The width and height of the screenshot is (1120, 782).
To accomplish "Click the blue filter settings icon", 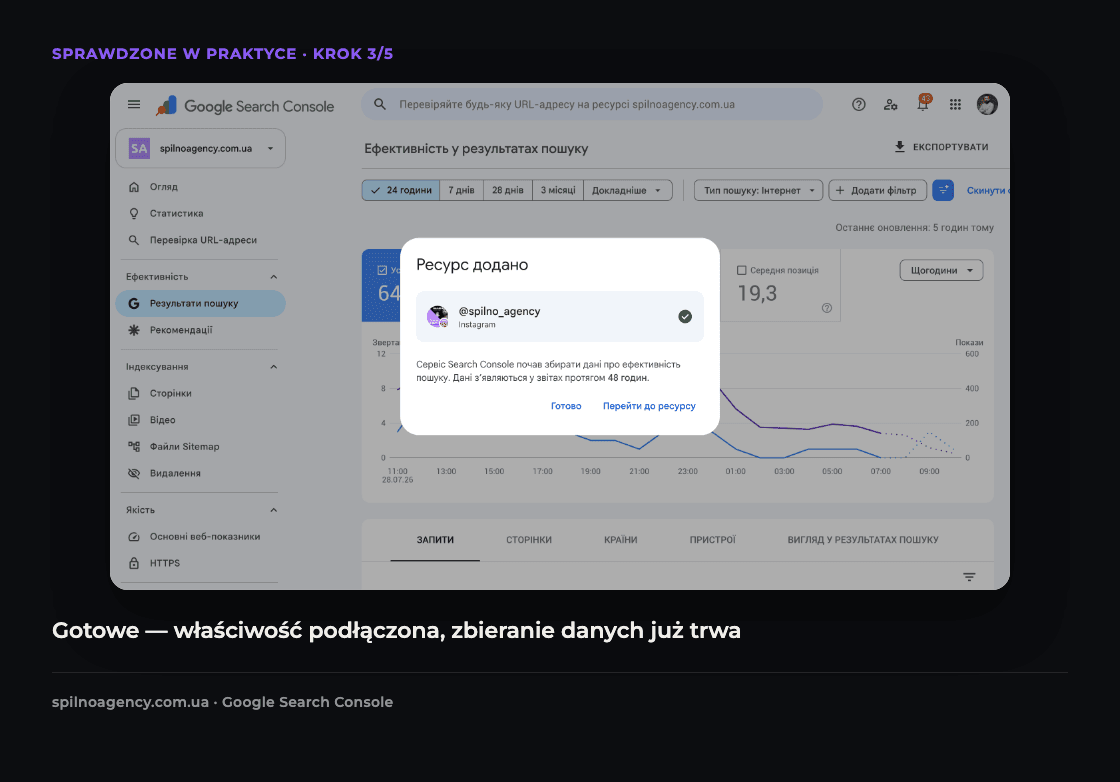I will (943, 190).
